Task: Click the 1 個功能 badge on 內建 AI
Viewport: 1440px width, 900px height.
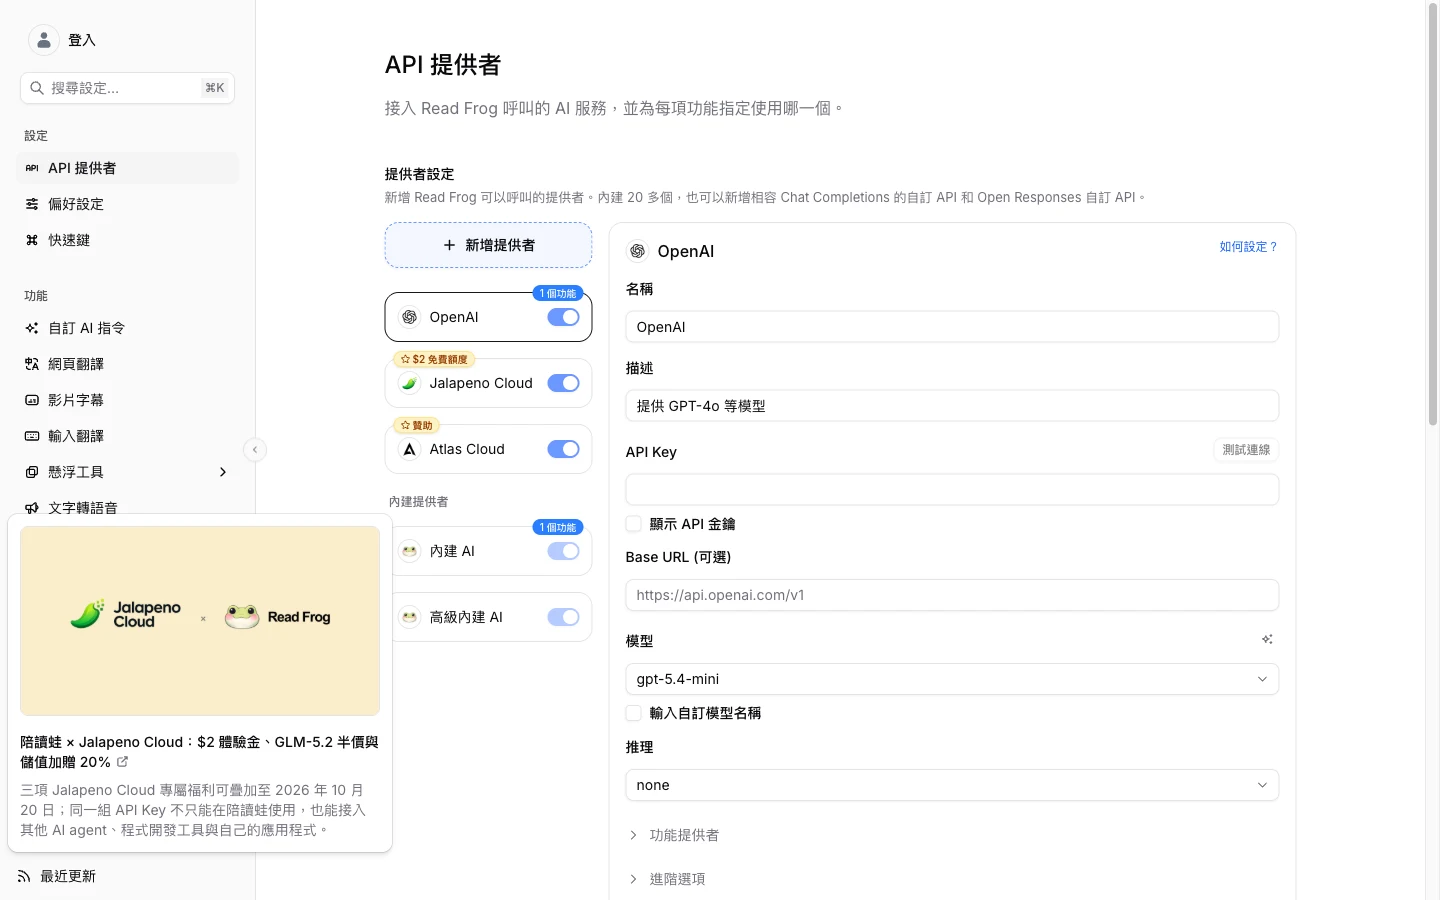Action: (558, 527)
